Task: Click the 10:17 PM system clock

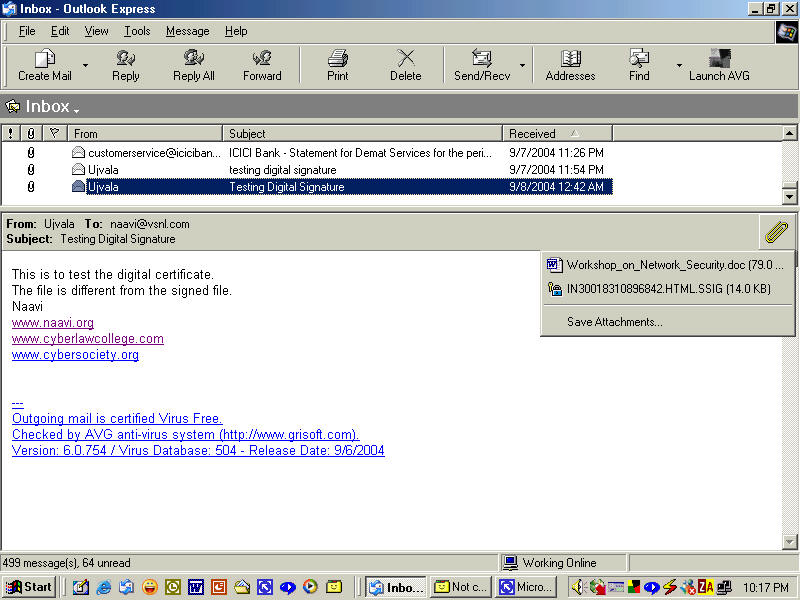Action: click(766, 588)
